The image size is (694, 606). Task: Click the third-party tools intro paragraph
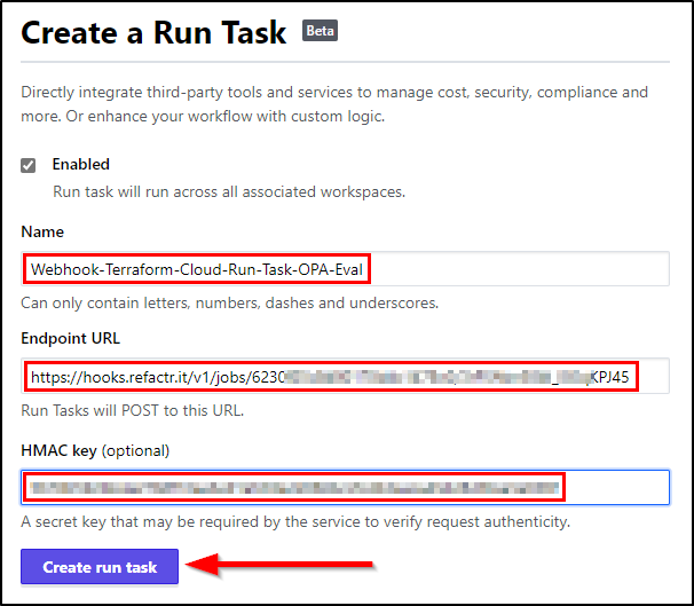334,104
